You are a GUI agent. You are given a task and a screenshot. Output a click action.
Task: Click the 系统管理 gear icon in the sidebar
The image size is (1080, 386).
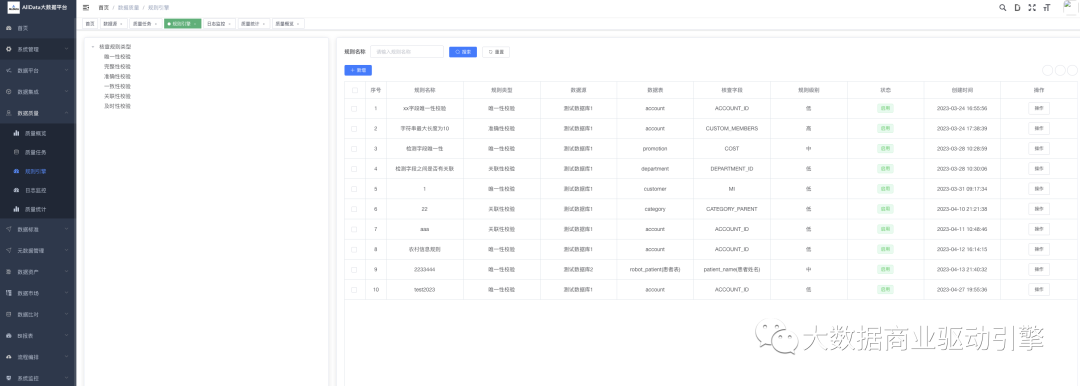[8, 50]
